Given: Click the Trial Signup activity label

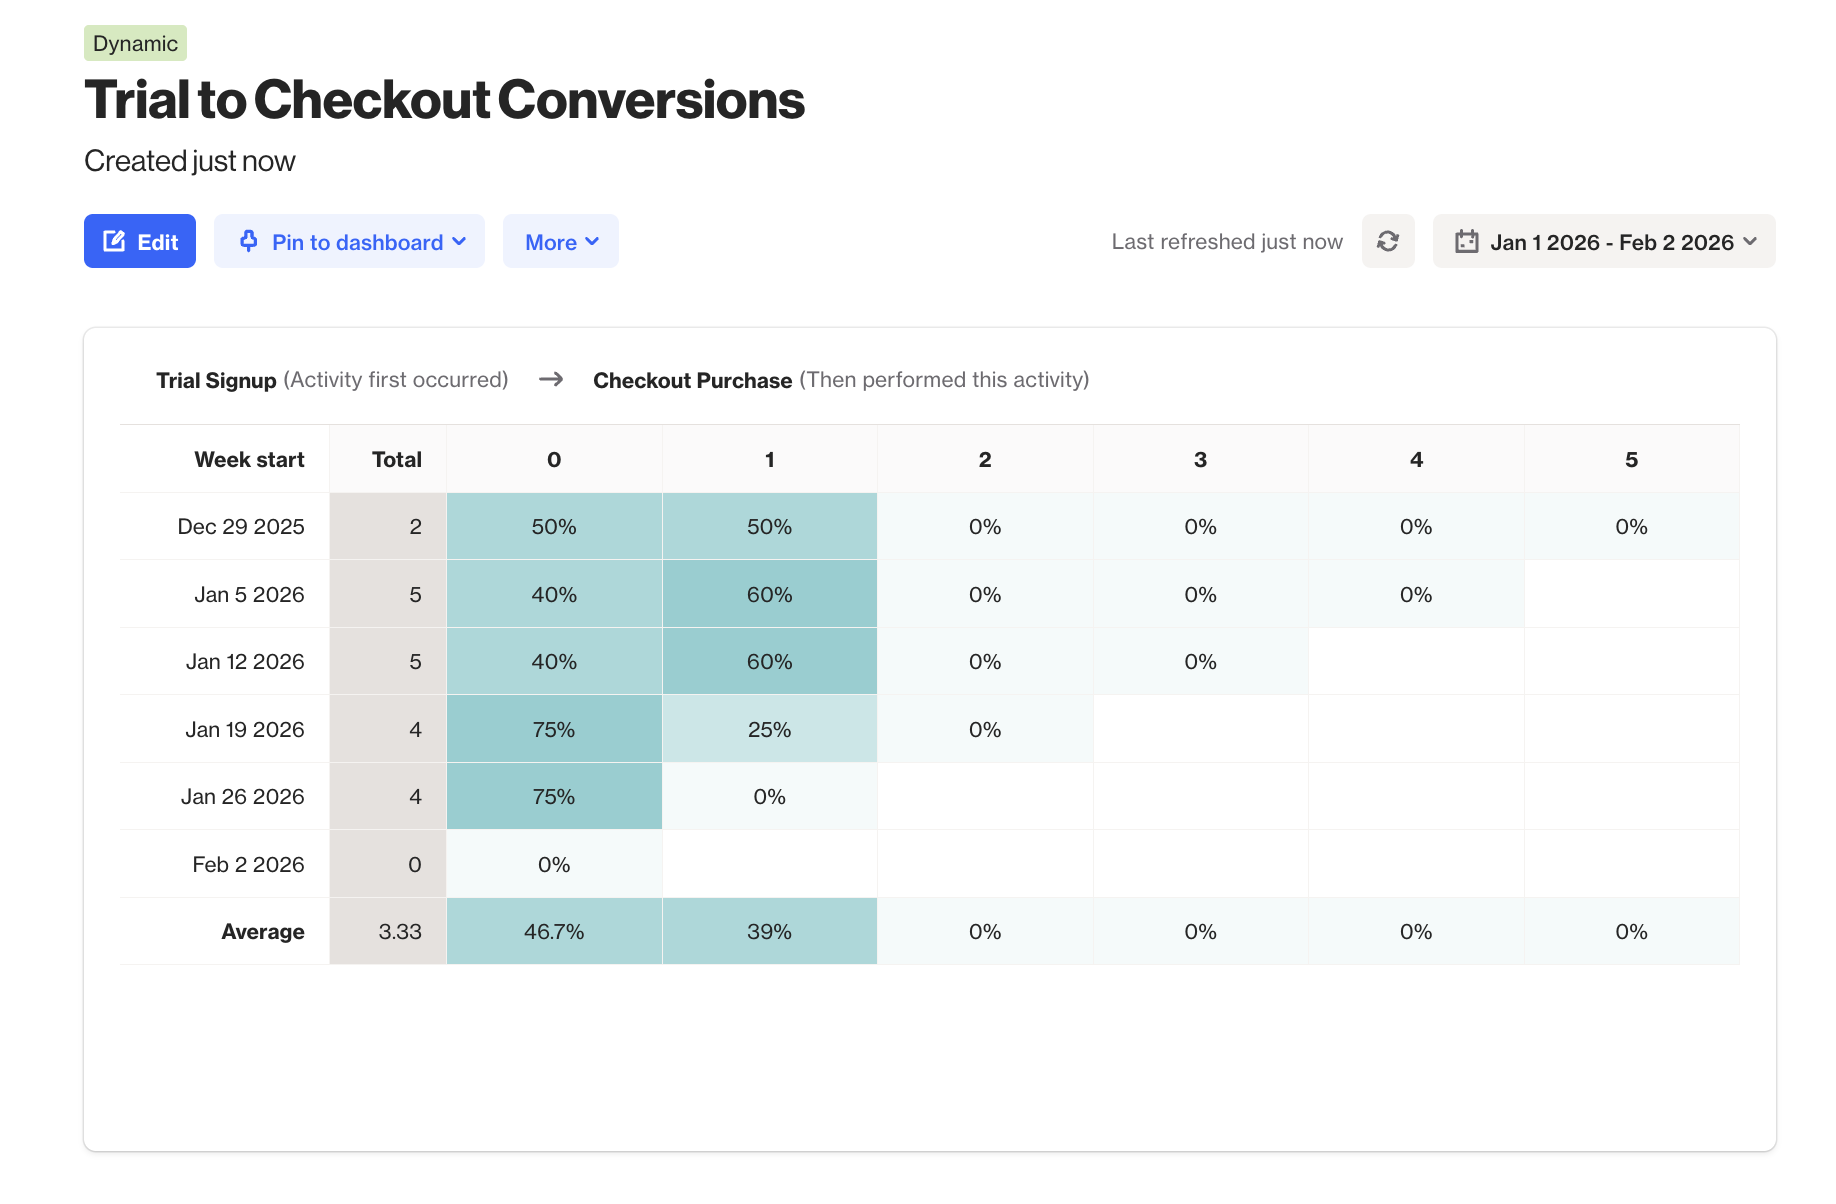Looking at the screenshot, I should point(216,381).
